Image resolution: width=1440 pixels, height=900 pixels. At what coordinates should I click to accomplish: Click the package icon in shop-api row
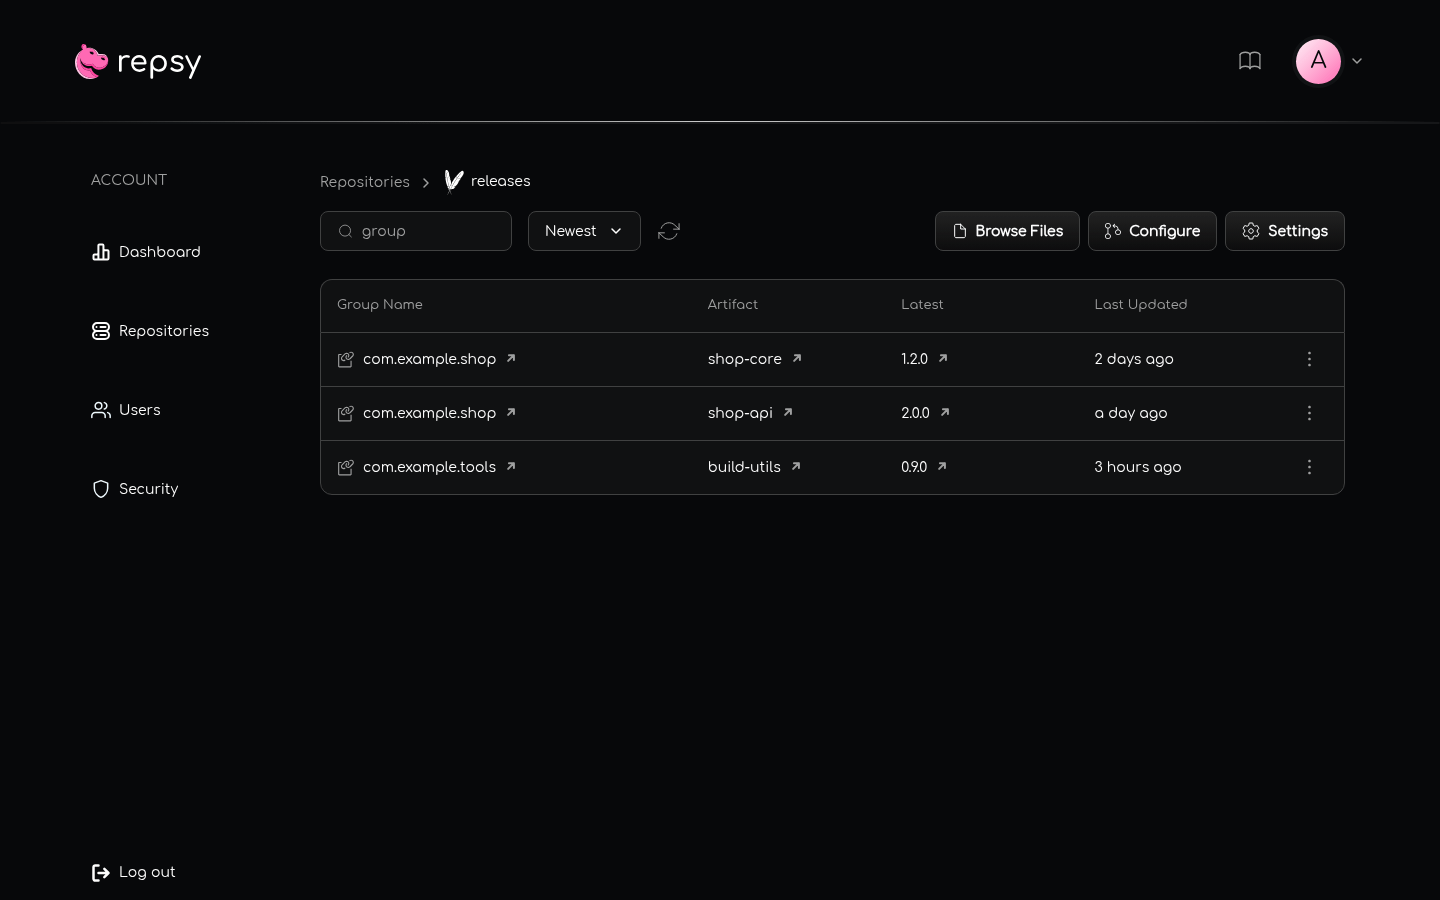pyautogui.click(x=346, y=413)
